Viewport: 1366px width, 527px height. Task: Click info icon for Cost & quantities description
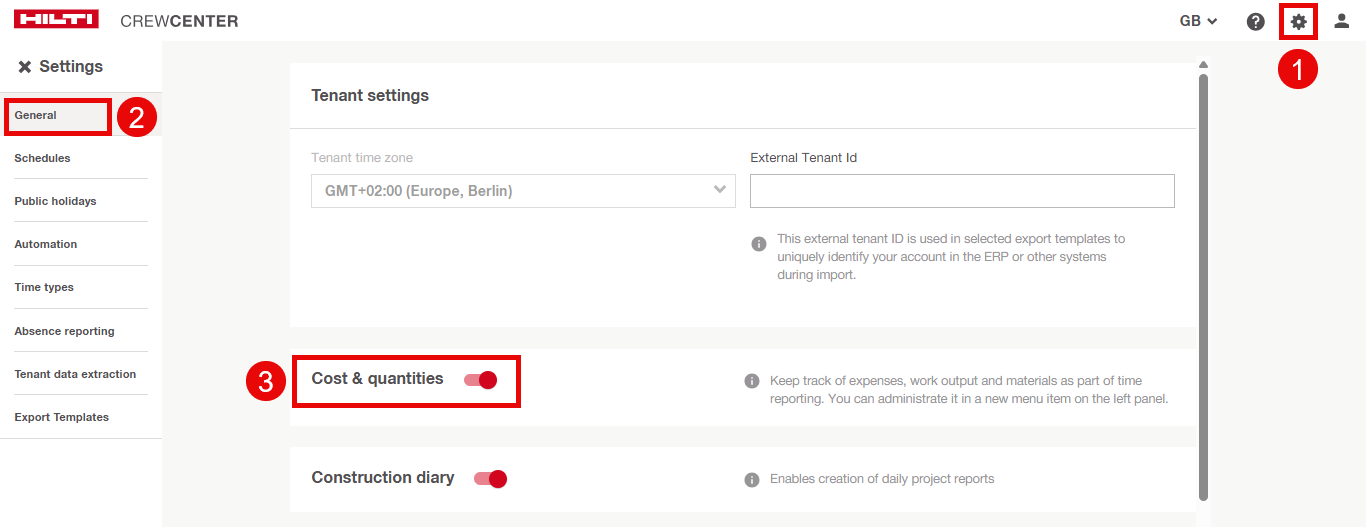tap(752, 381)
